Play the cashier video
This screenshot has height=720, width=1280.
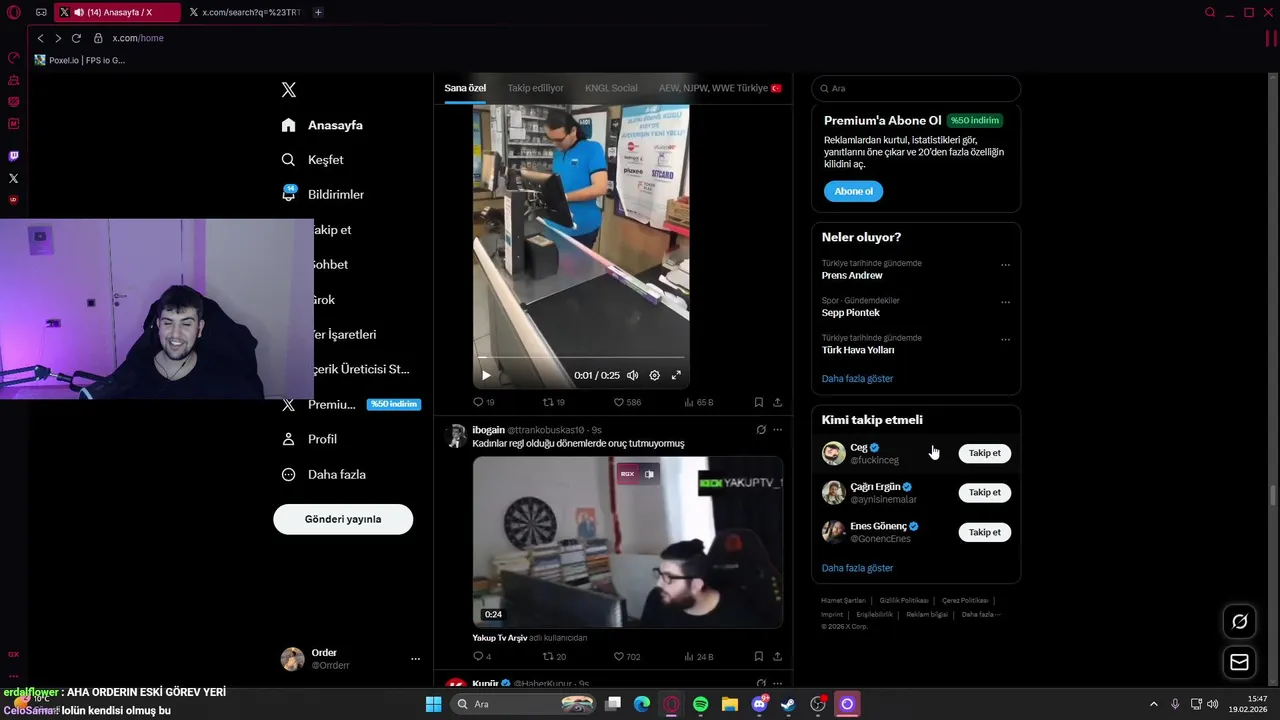(486, 375)
